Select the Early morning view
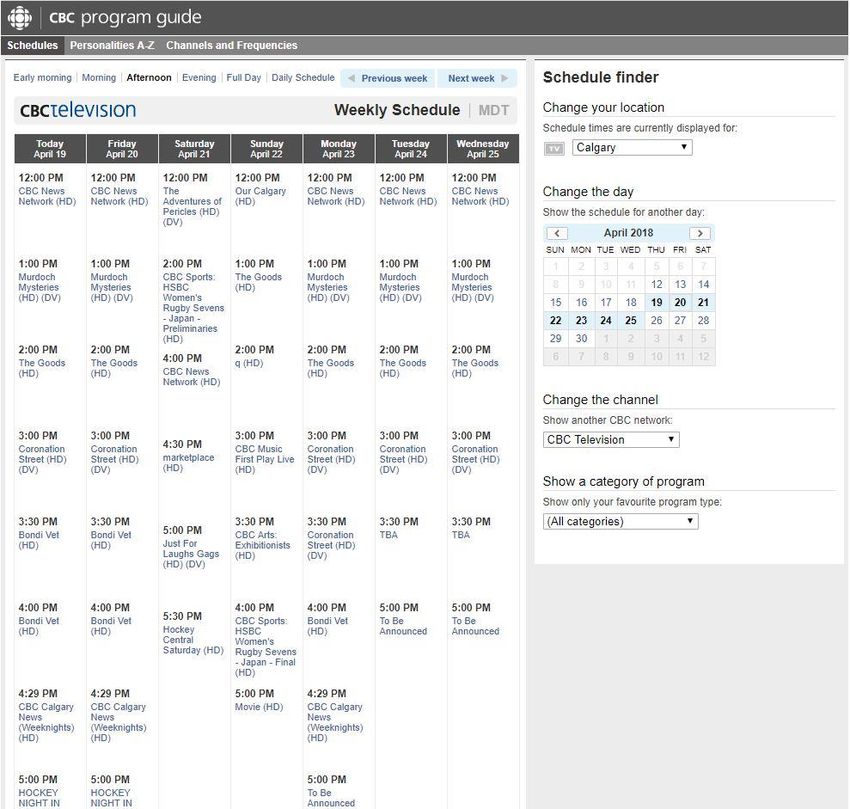Viewport: 850px width, 809px height. (42, 78)
